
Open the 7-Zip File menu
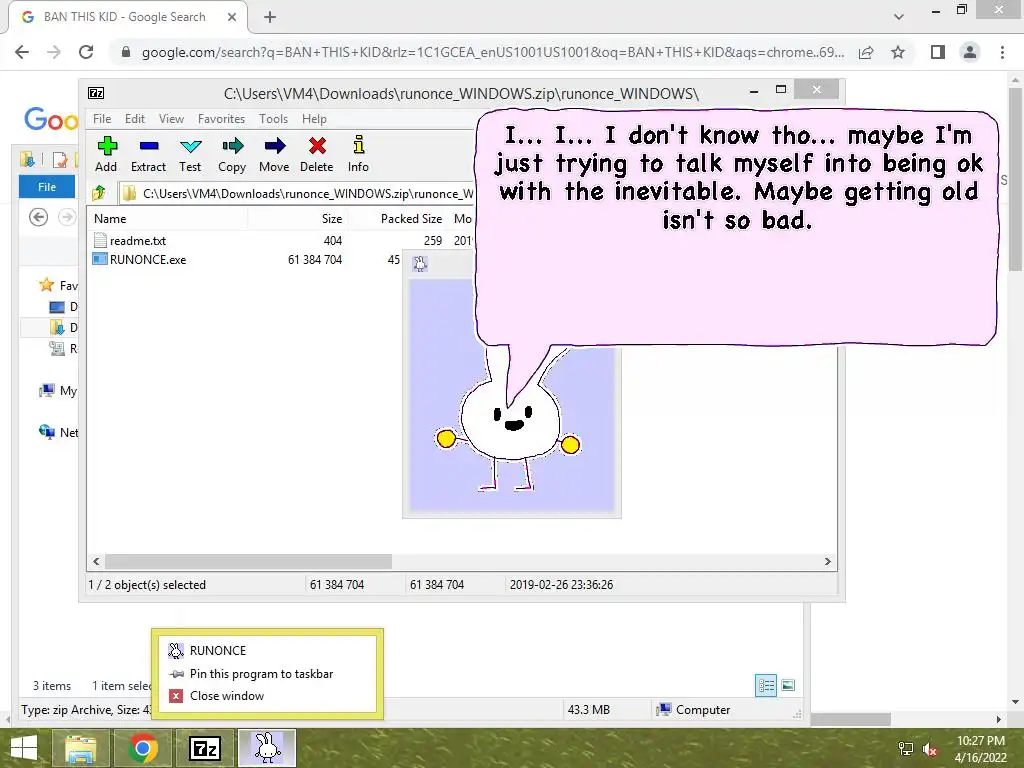coord(102,119)
